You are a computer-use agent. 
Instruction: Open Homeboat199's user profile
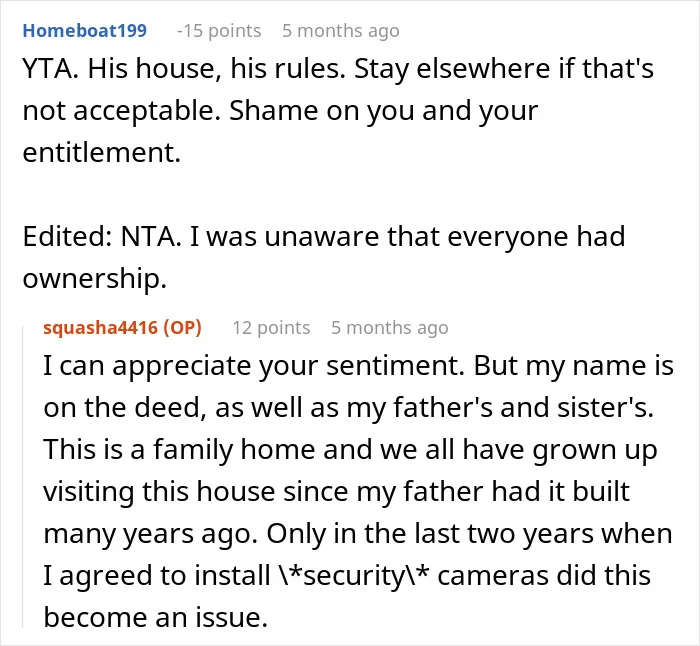[84, 31]
